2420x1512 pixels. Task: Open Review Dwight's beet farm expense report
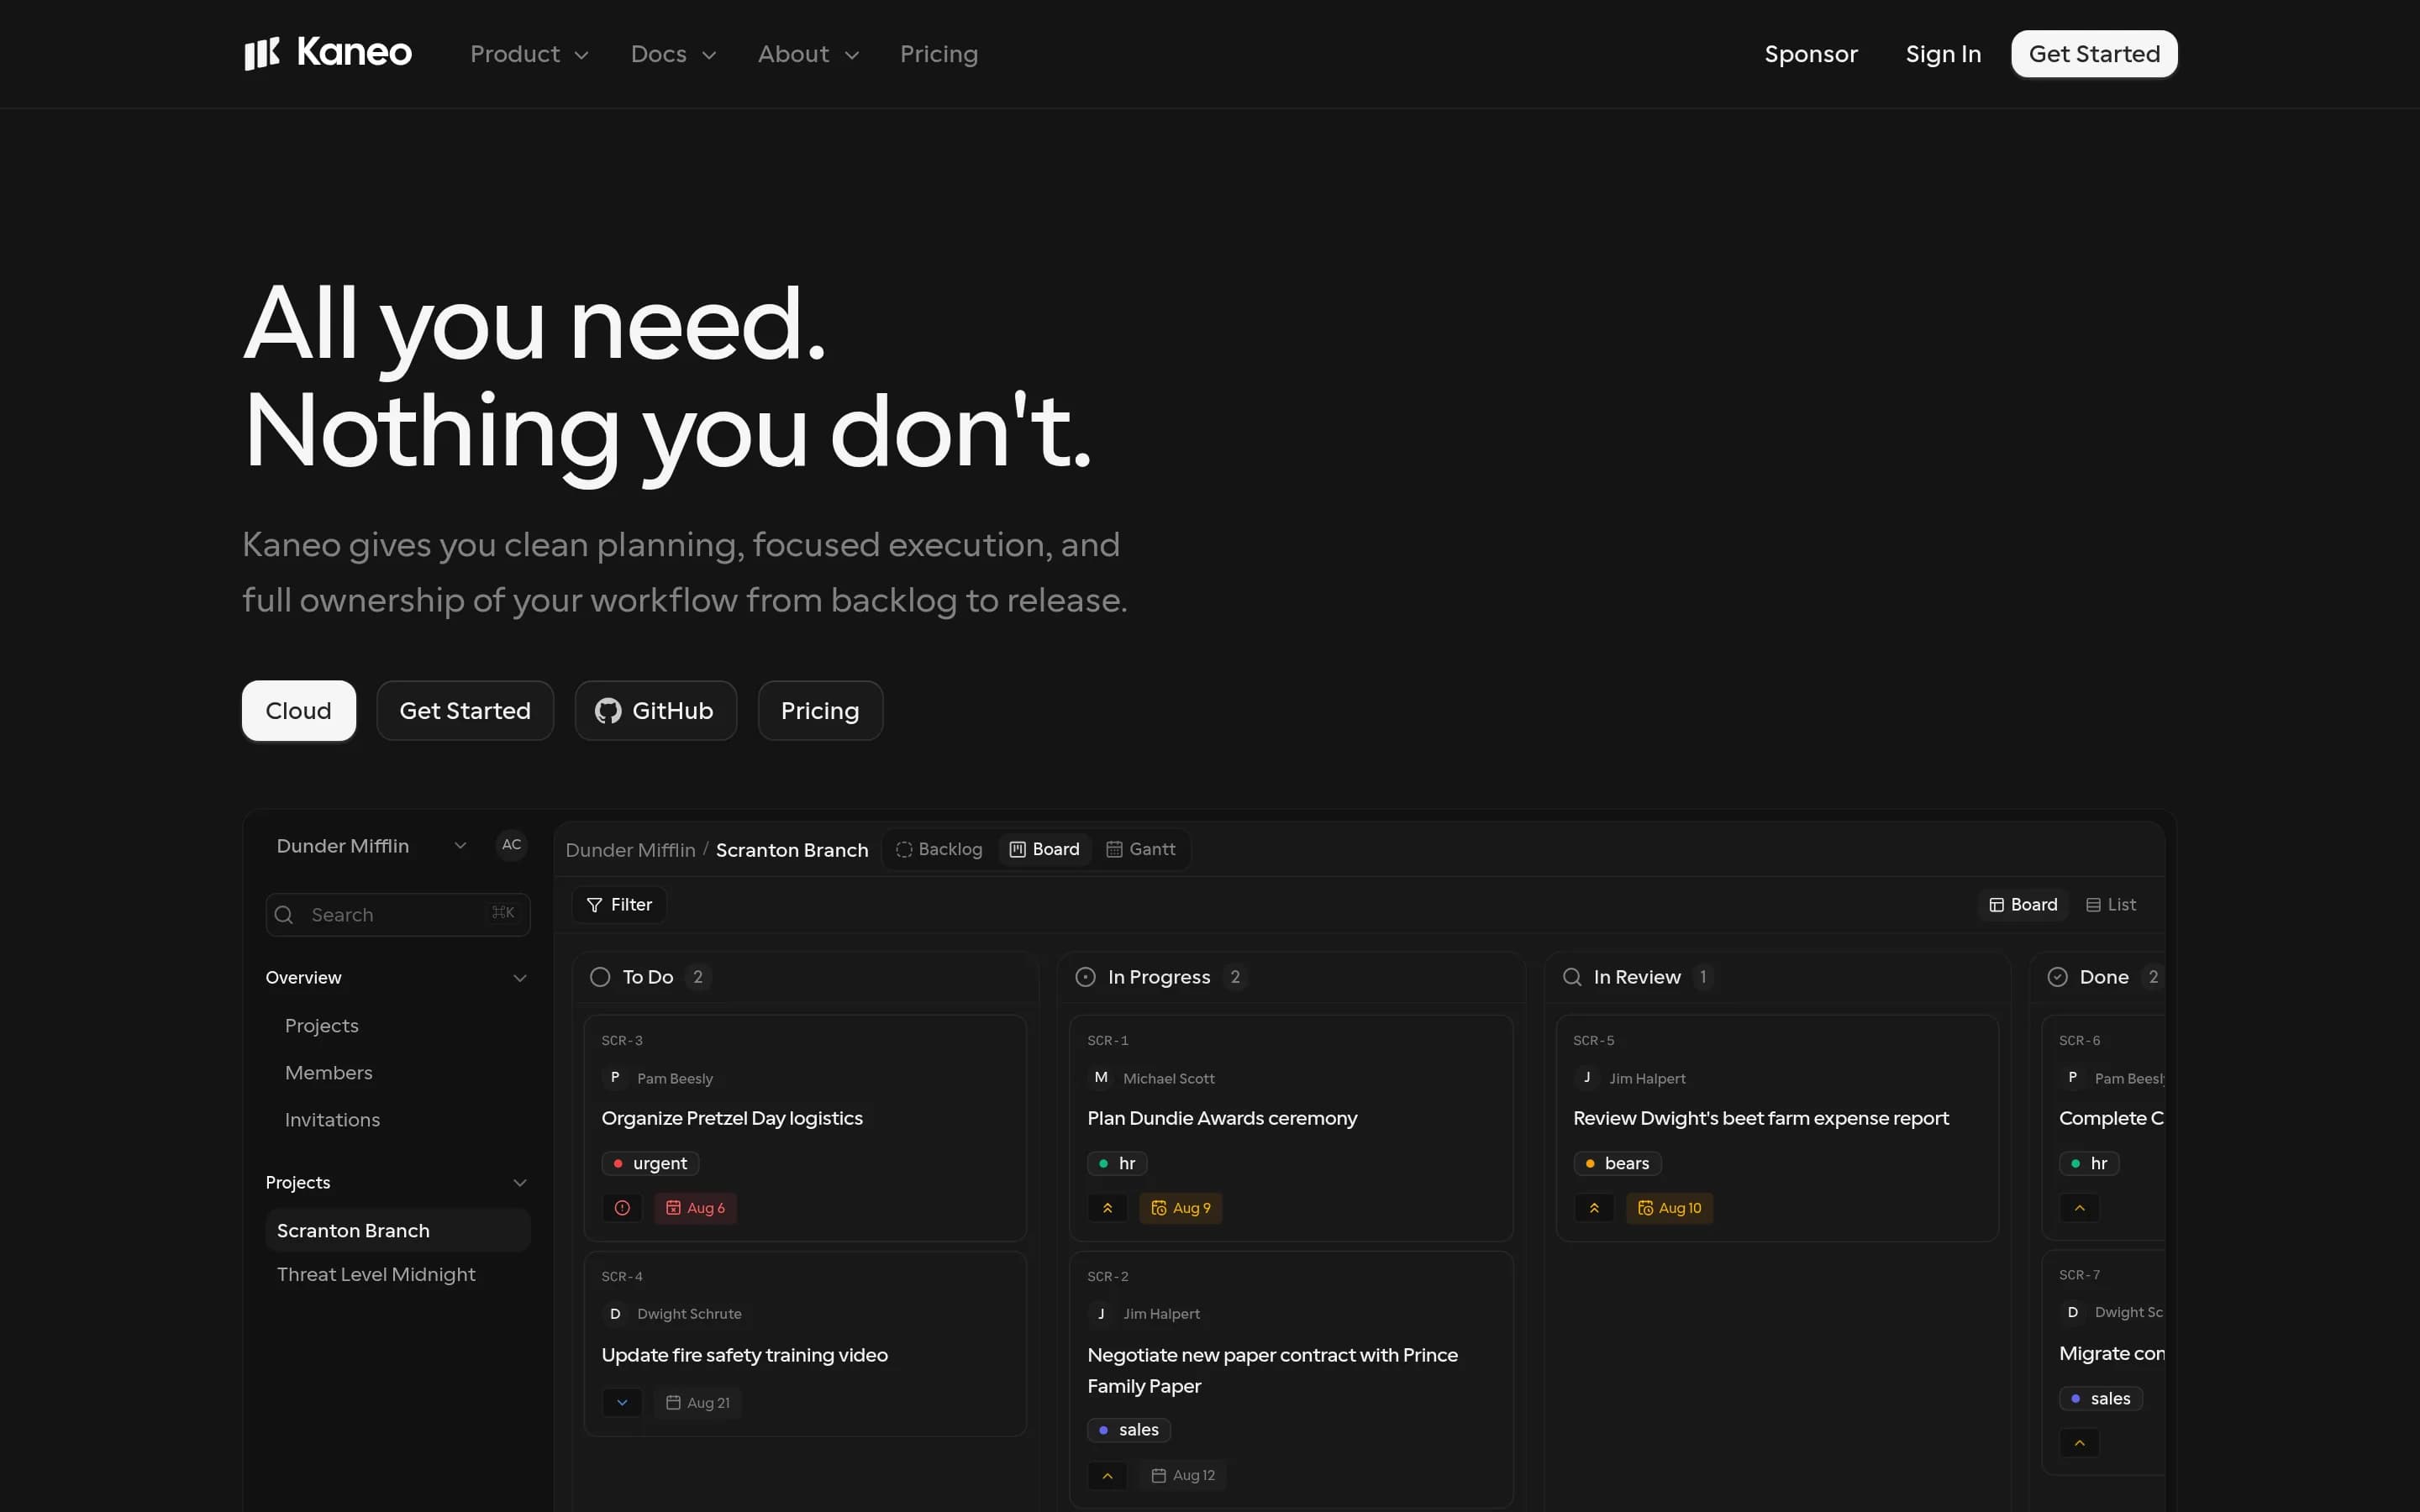(x=1777, y=1128)
